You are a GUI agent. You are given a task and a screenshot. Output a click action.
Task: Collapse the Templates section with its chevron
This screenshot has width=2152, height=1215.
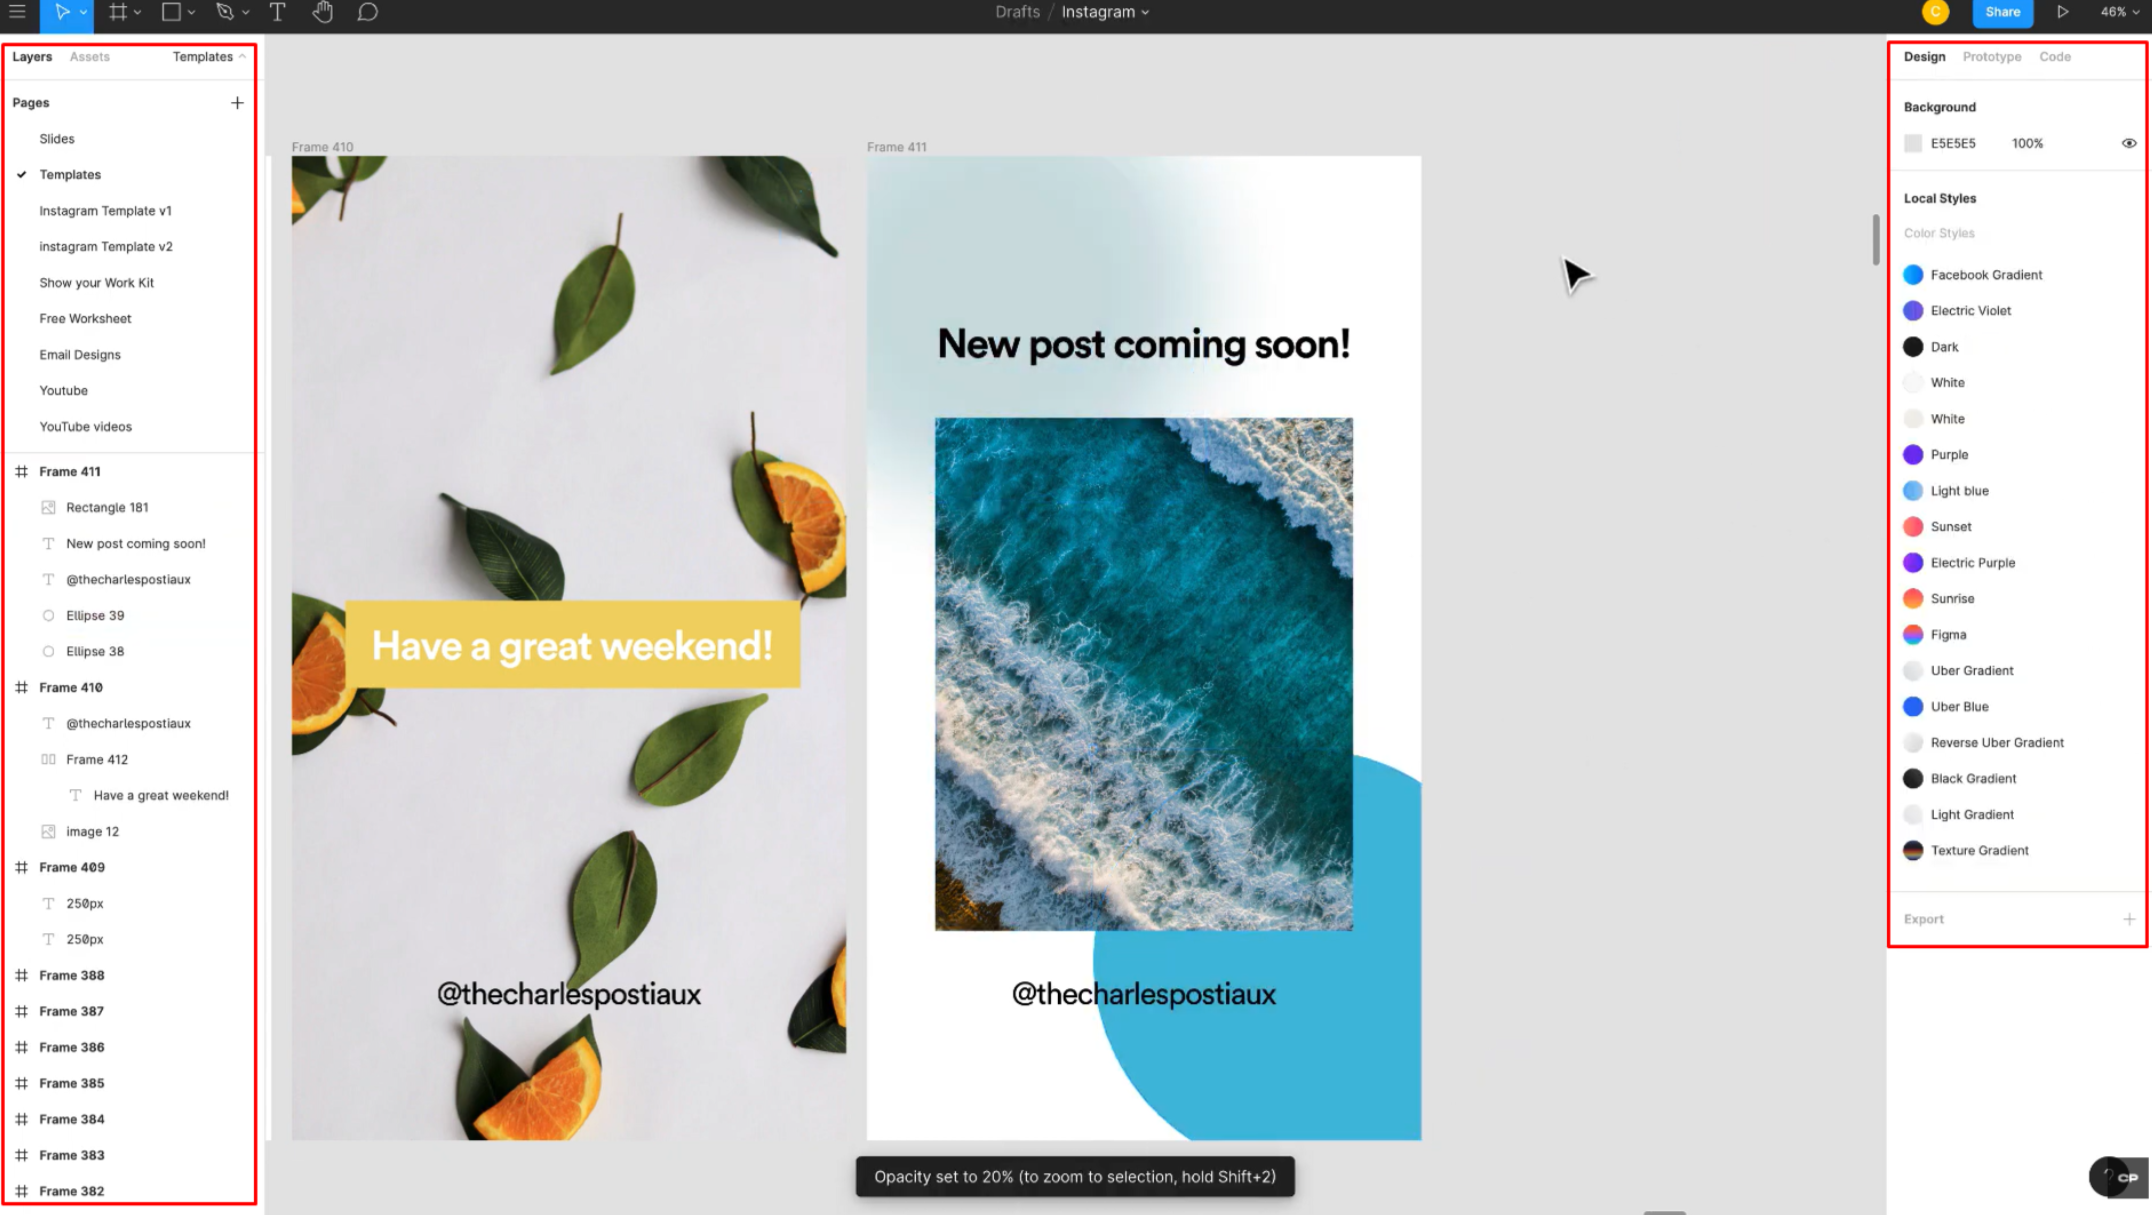(x=241, y=57)
